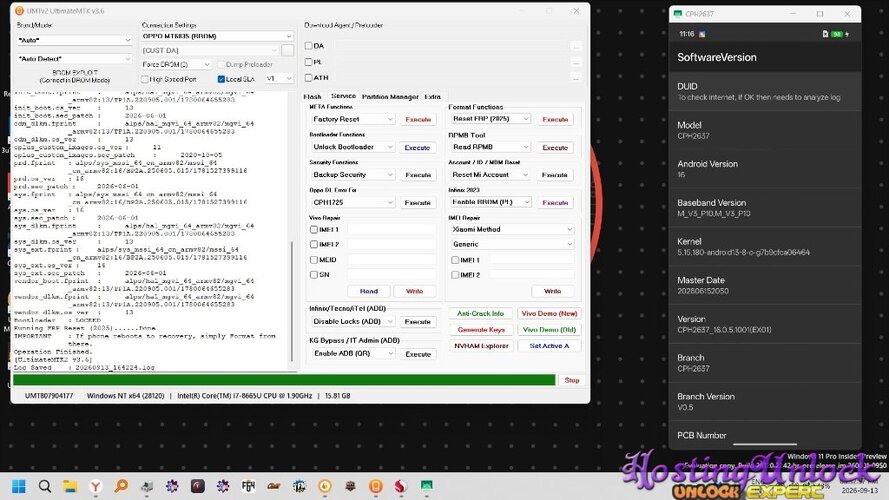Launch Yandex browser from taskbar
The width and height of the screenshot is (889, 500).
pyautogui.click(x=96, y=486)
